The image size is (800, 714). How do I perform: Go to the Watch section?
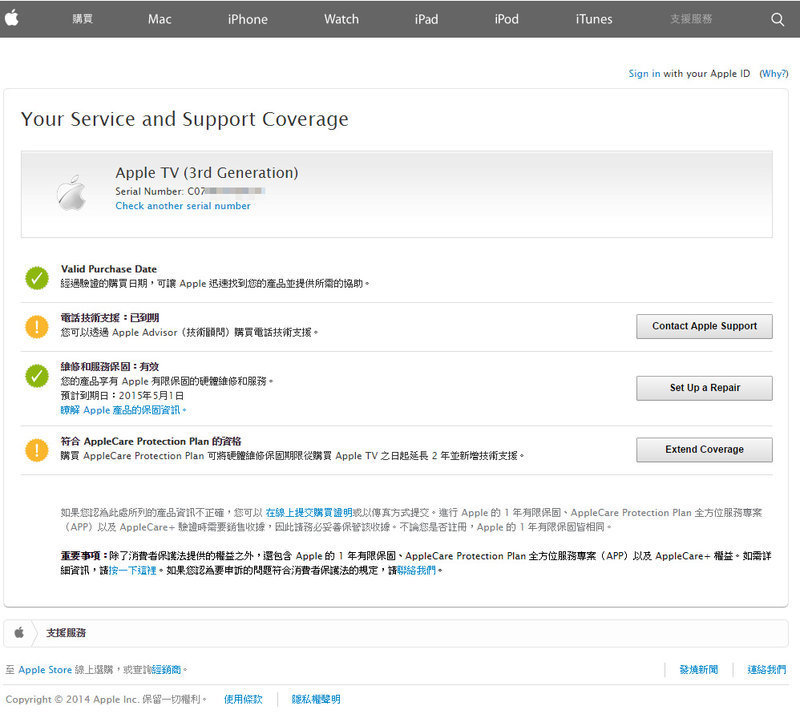point(341,19)
